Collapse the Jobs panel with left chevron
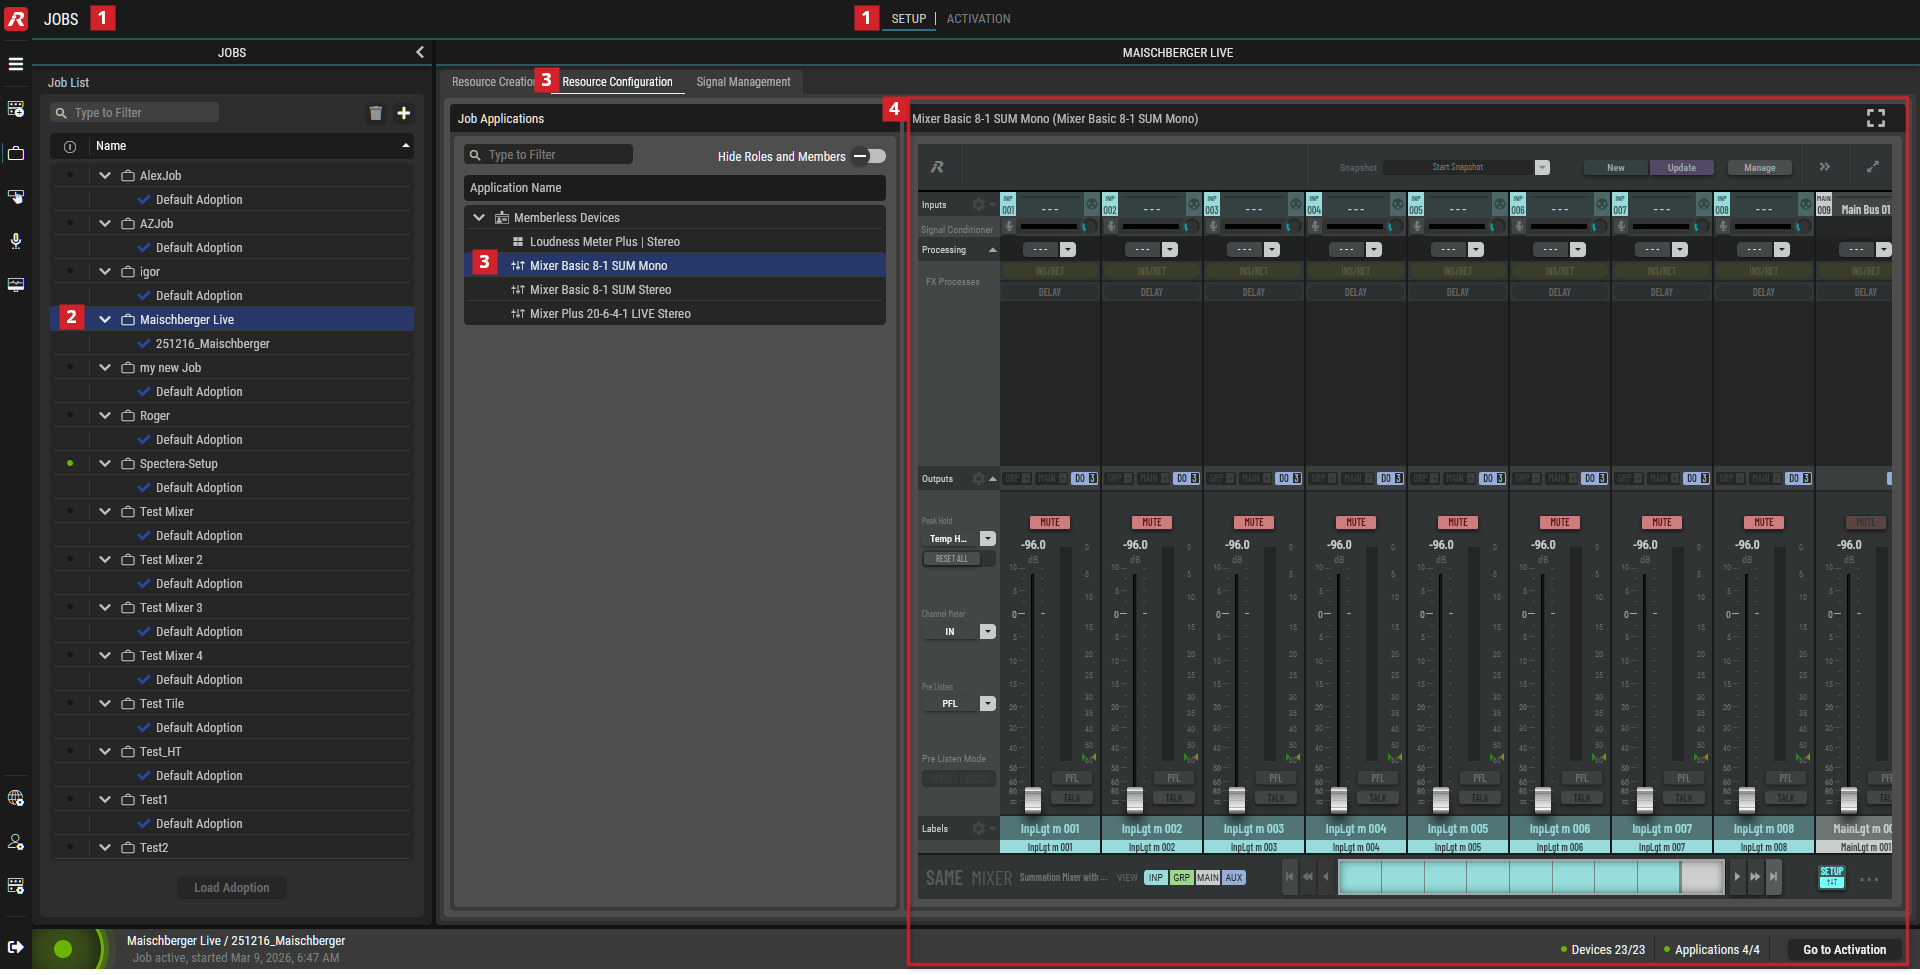 point(420,52)
